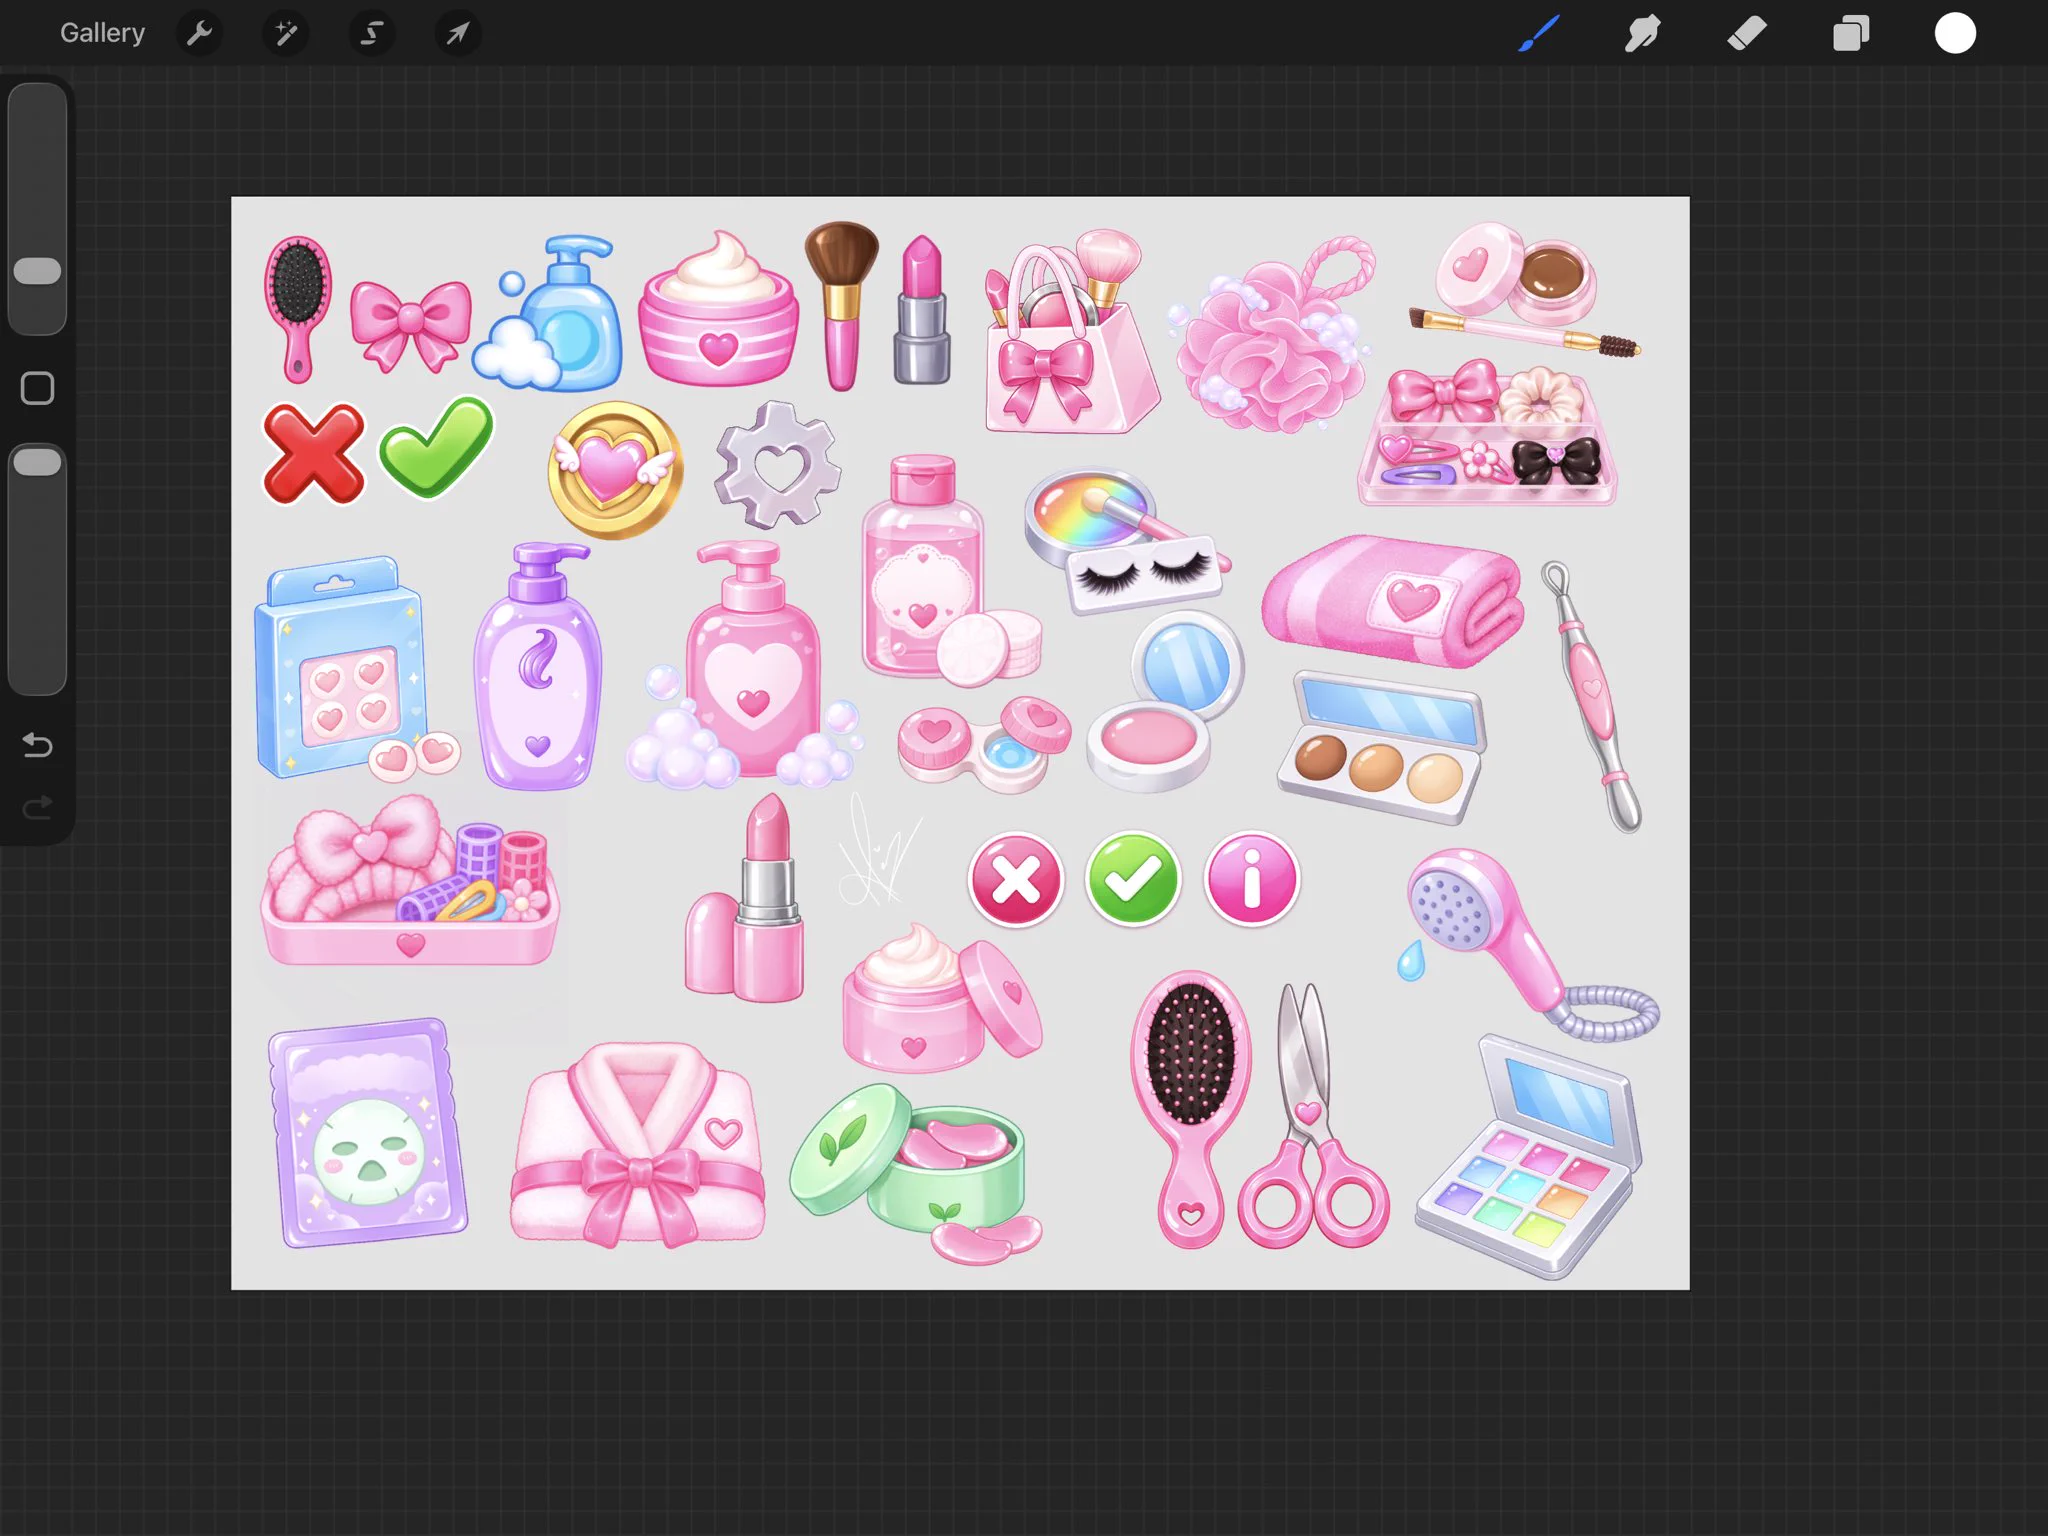Adjust the brush size slider handle
Screen dimensions: 2048x1536
[x=38, y=271]
